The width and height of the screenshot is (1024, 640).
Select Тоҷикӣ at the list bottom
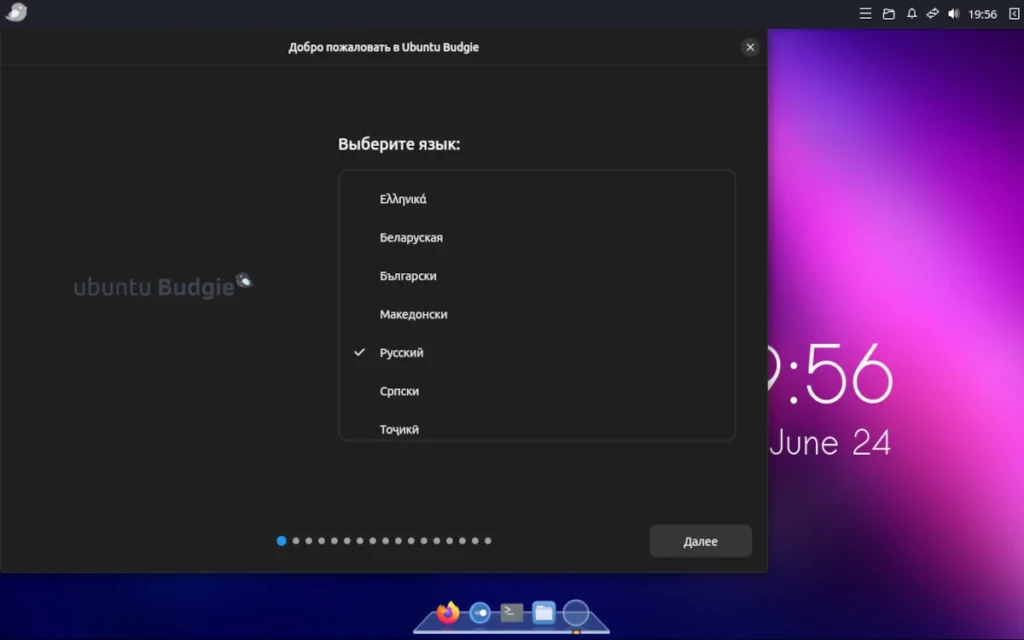click(537, 428)
